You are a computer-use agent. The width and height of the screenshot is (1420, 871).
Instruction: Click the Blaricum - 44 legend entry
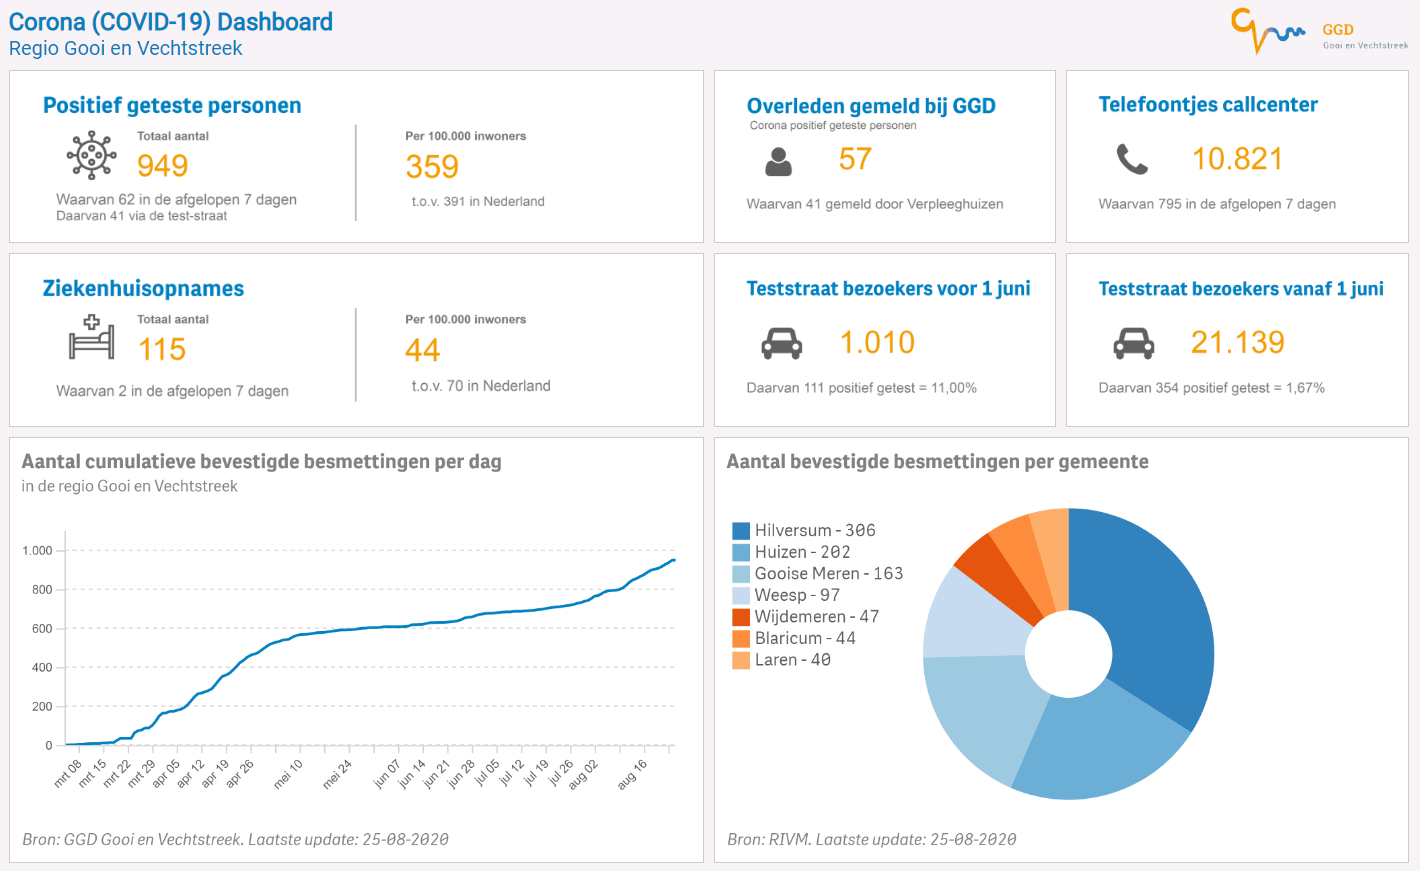click(804, 638)
